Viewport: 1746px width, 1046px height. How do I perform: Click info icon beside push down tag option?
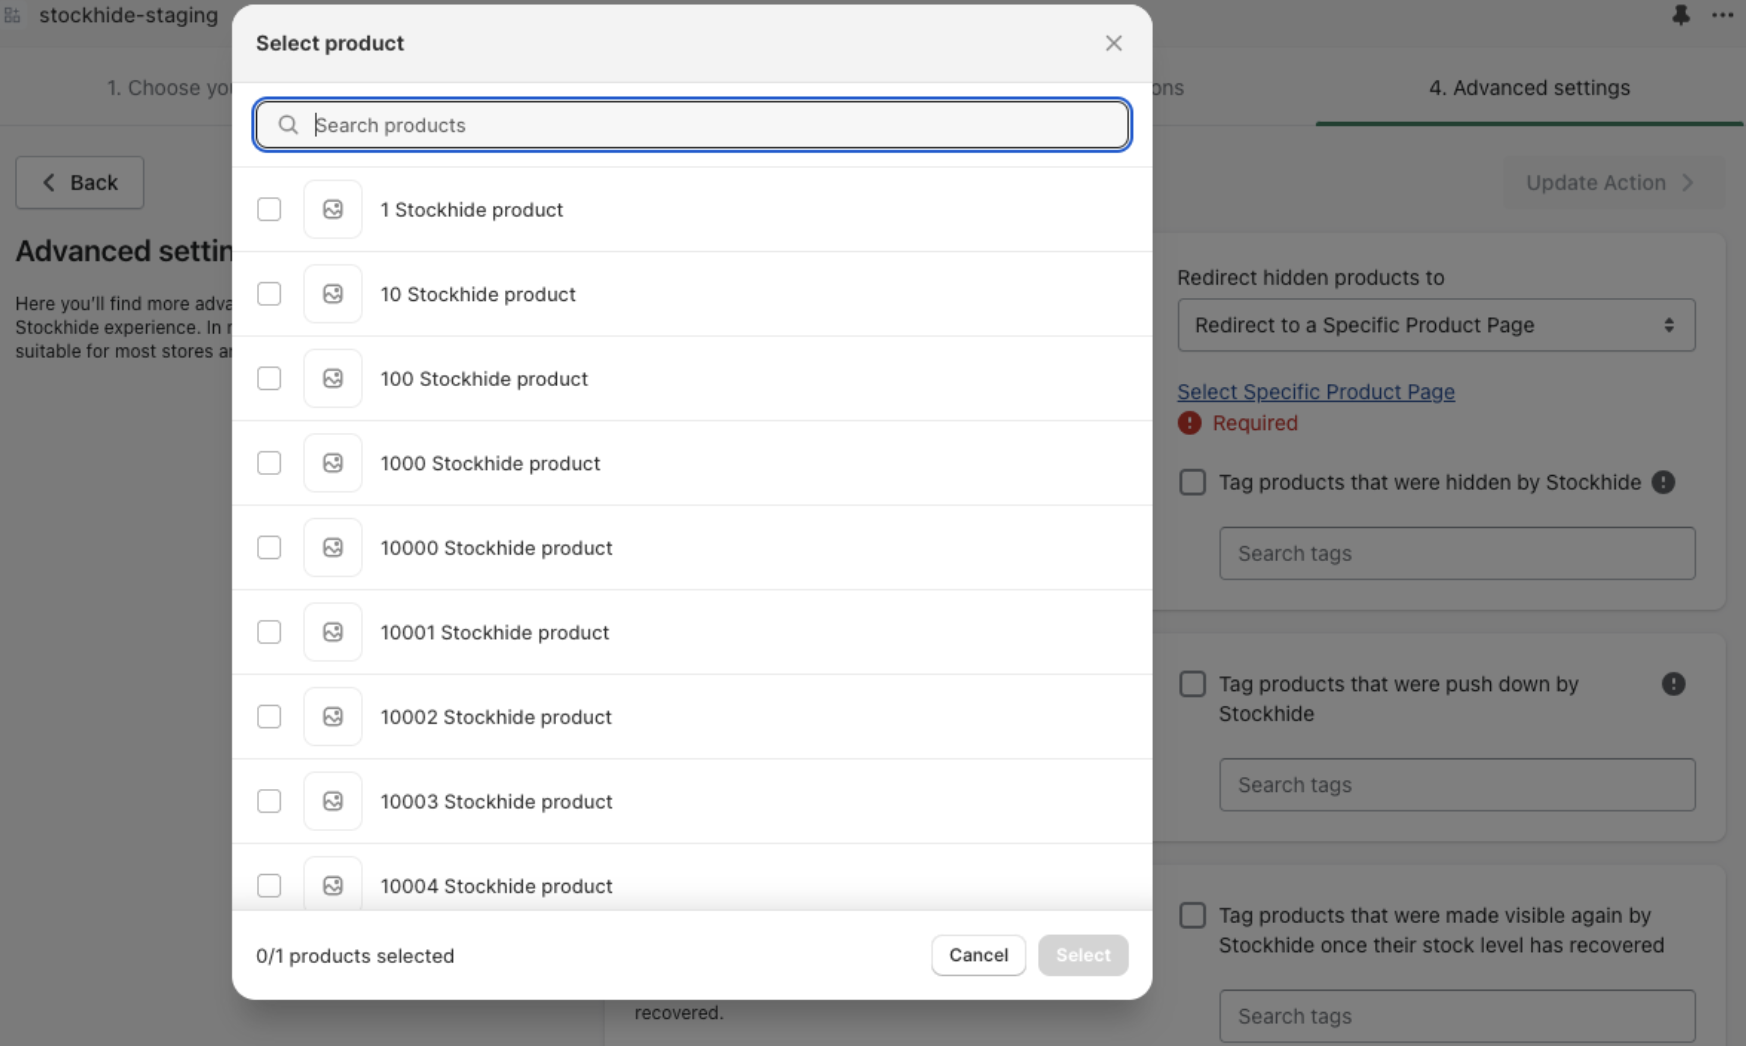click(x=1673, y=684)
